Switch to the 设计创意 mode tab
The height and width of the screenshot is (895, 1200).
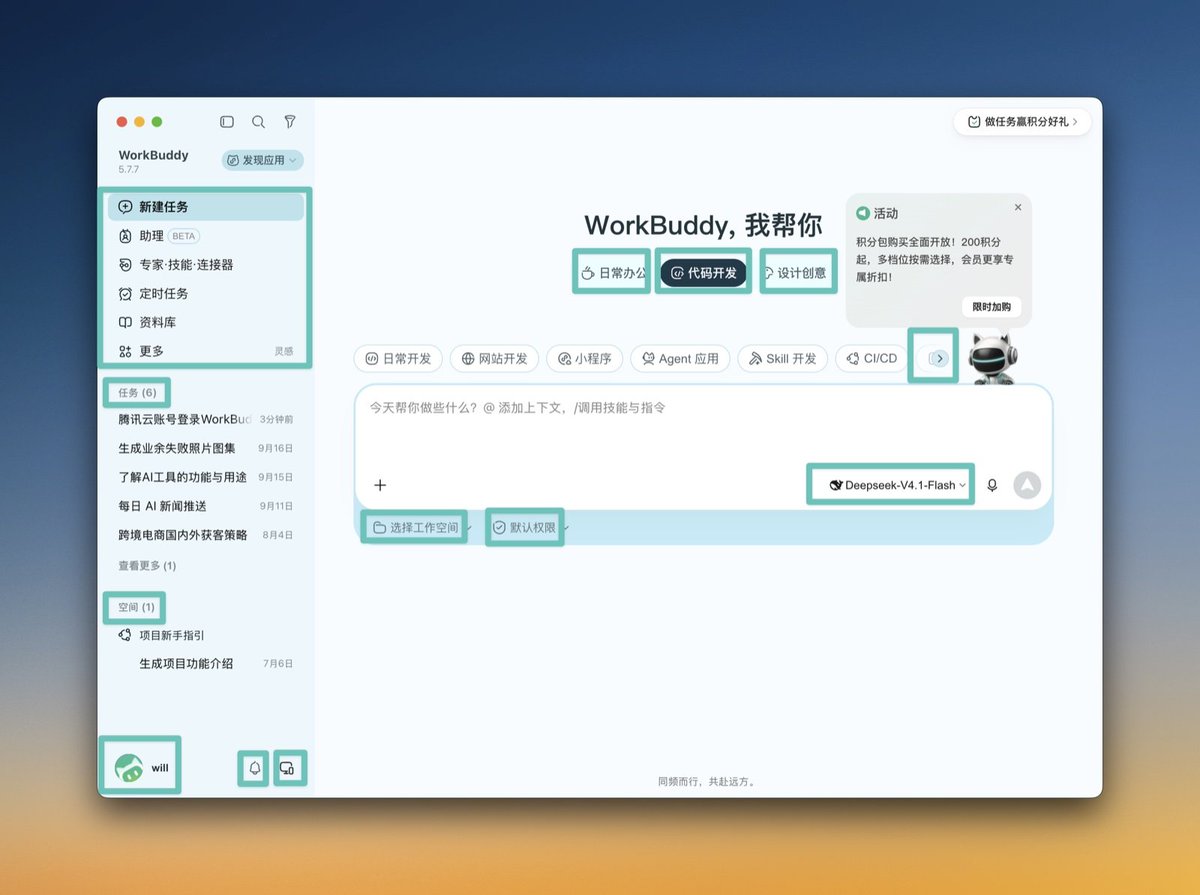point(795,272)
